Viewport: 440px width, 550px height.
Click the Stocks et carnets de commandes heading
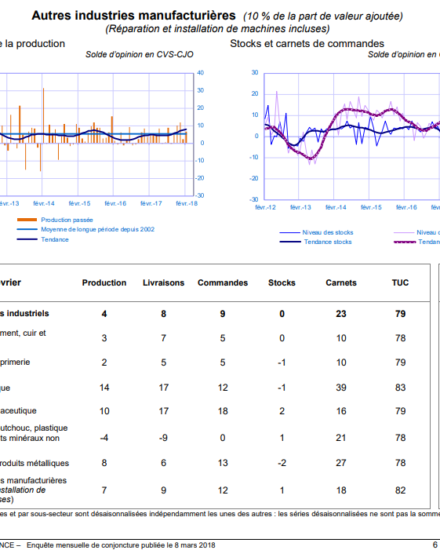[307, 43]
